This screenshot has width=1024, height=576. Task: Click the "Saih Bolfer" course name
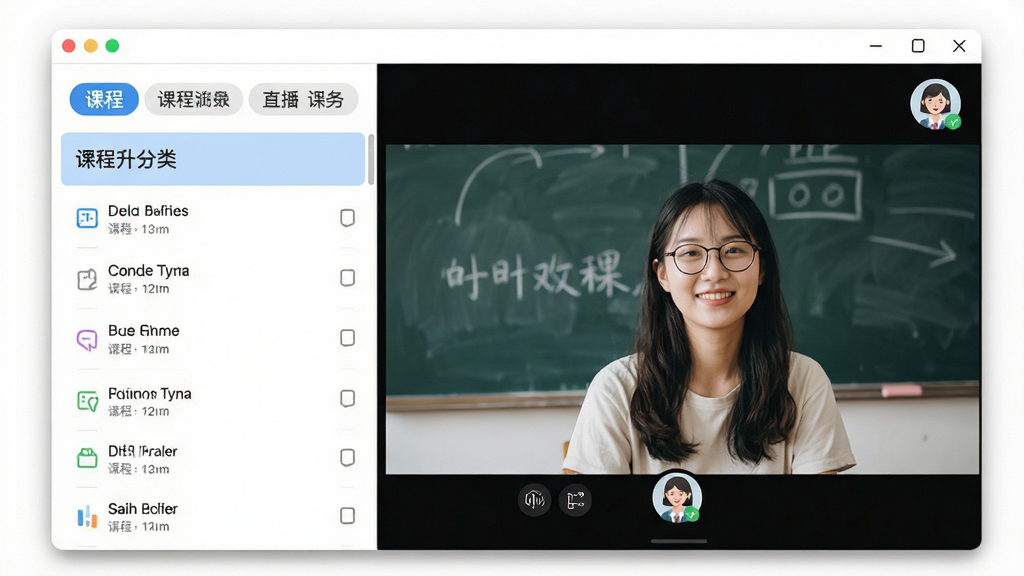pos(142,509)
